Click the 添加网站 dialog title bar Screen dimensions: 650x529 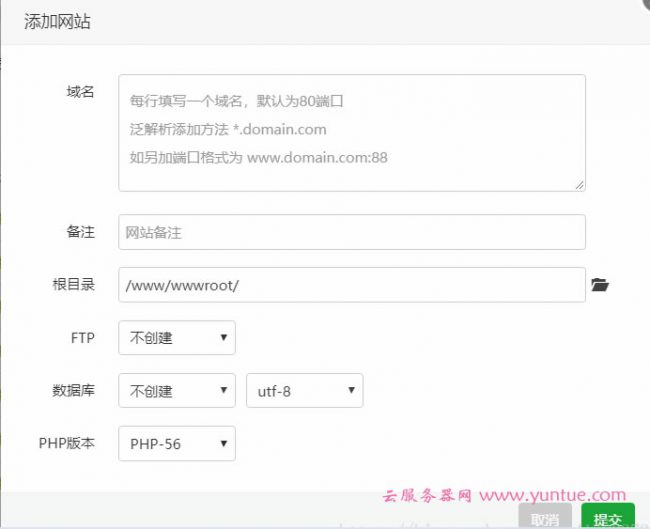point(300,21)
